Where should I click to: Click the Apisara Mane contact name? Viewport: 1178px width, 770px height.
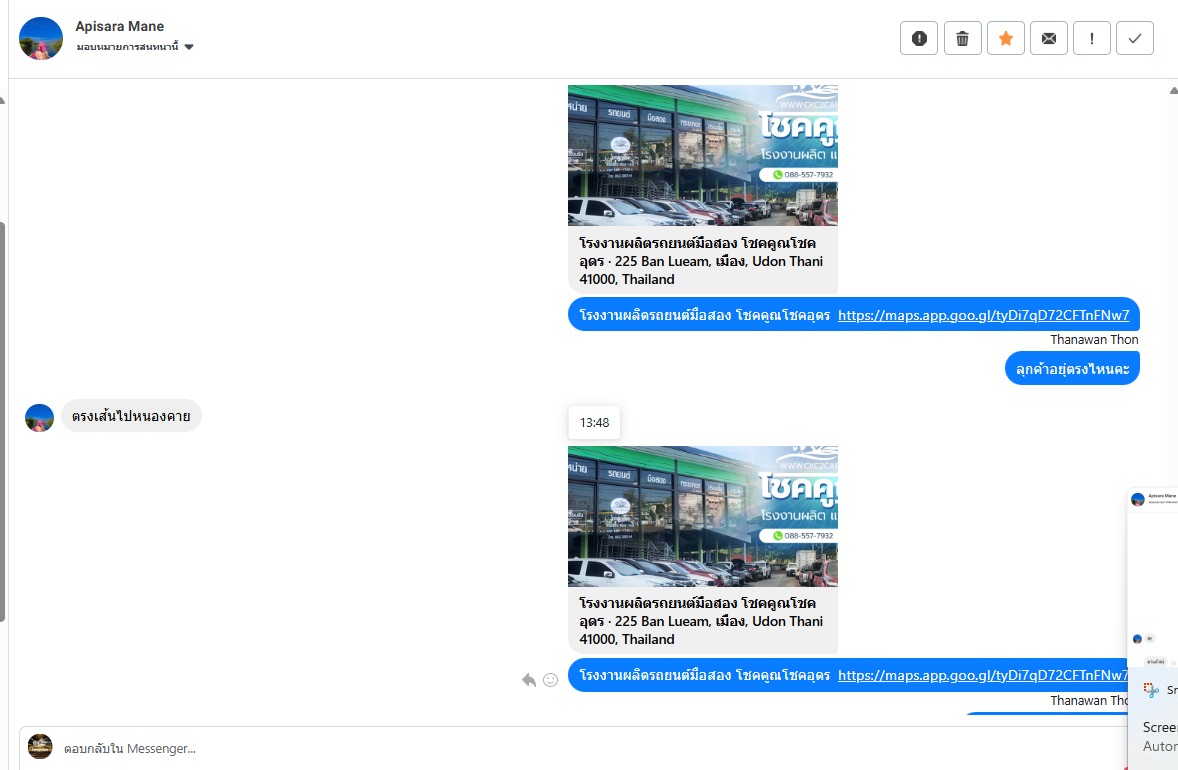[119, 26]
